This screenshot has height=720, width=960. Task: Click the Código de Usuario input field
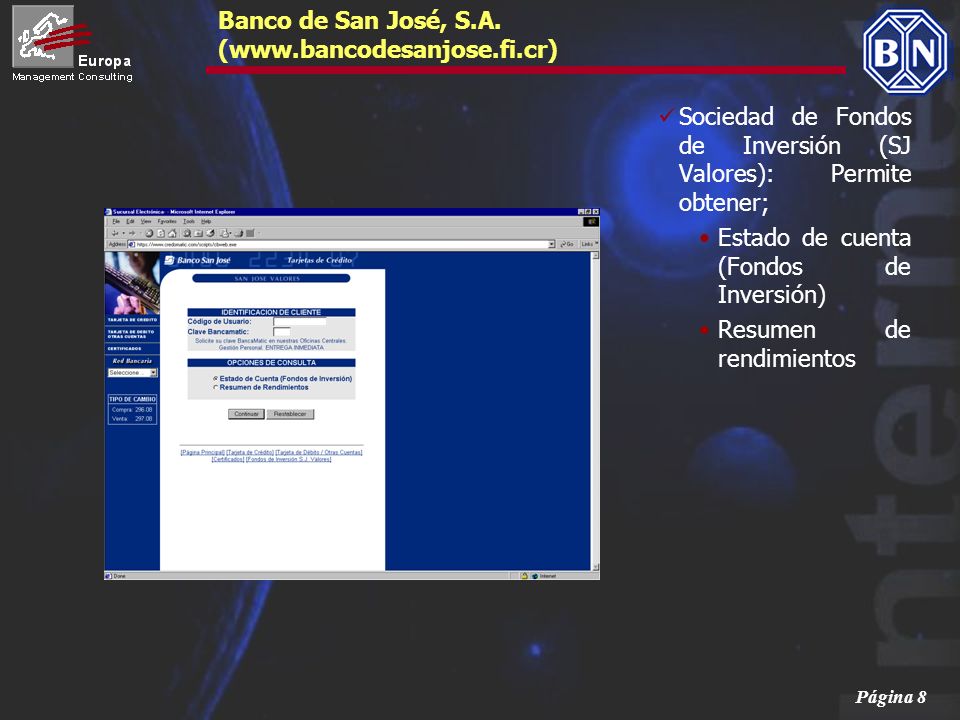pos(299,321)
